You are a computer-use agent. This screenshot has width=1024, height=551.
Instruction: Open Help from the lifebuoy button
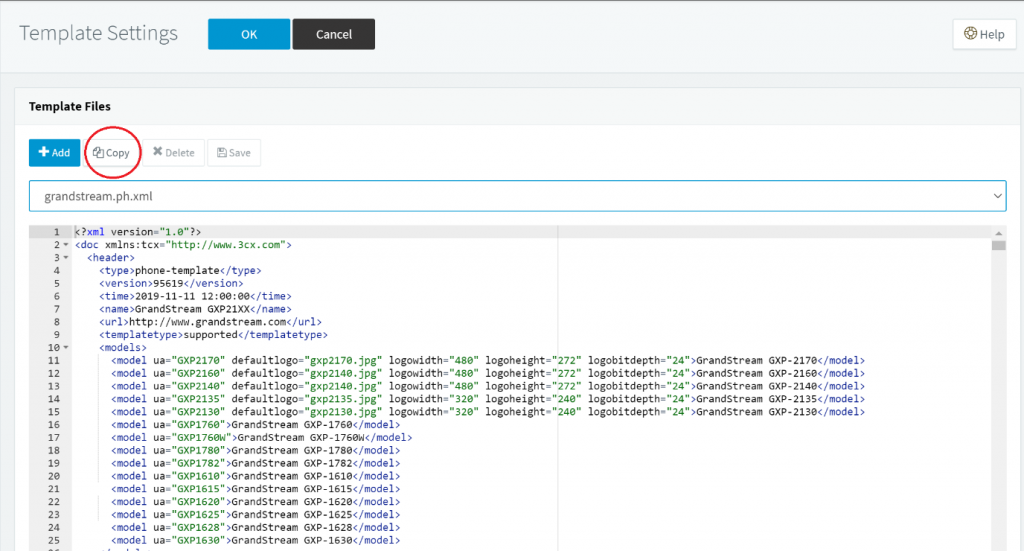click(984, 34)
